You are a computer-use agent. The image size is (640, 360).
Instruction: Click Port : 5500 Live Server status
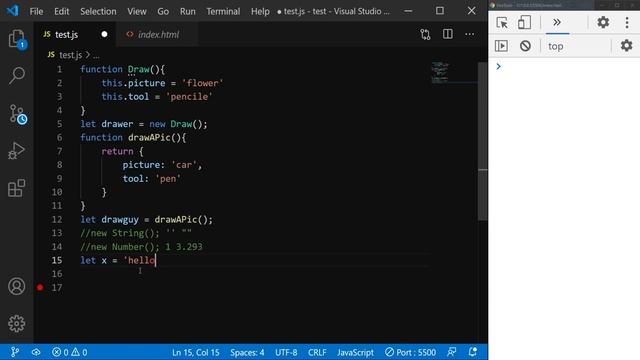[410, 352]
